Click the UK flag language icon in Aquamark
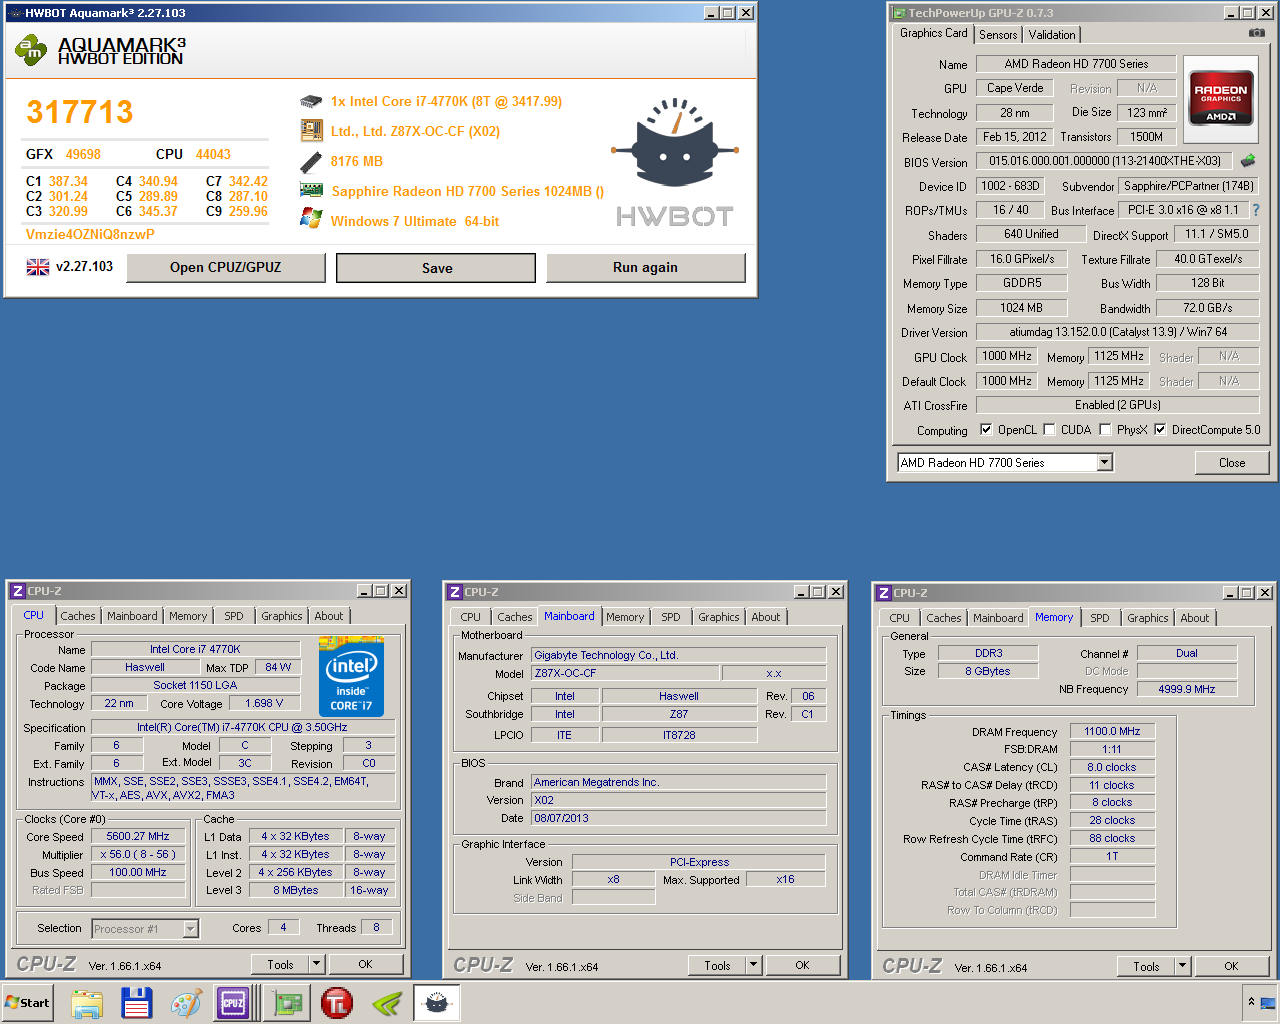 point(38,267)
